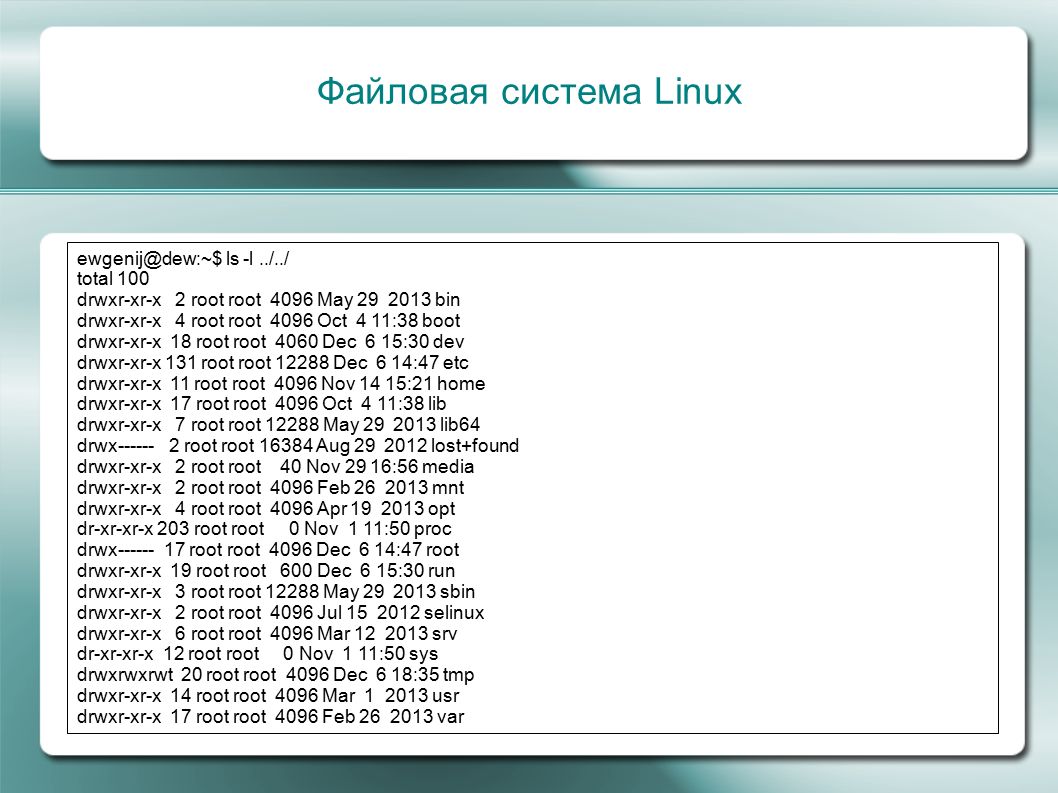Image resolution: width=1058 pixels, height=793 pixels.
Task: Click the "total 100" line
Action: click(x=113, y=279)
